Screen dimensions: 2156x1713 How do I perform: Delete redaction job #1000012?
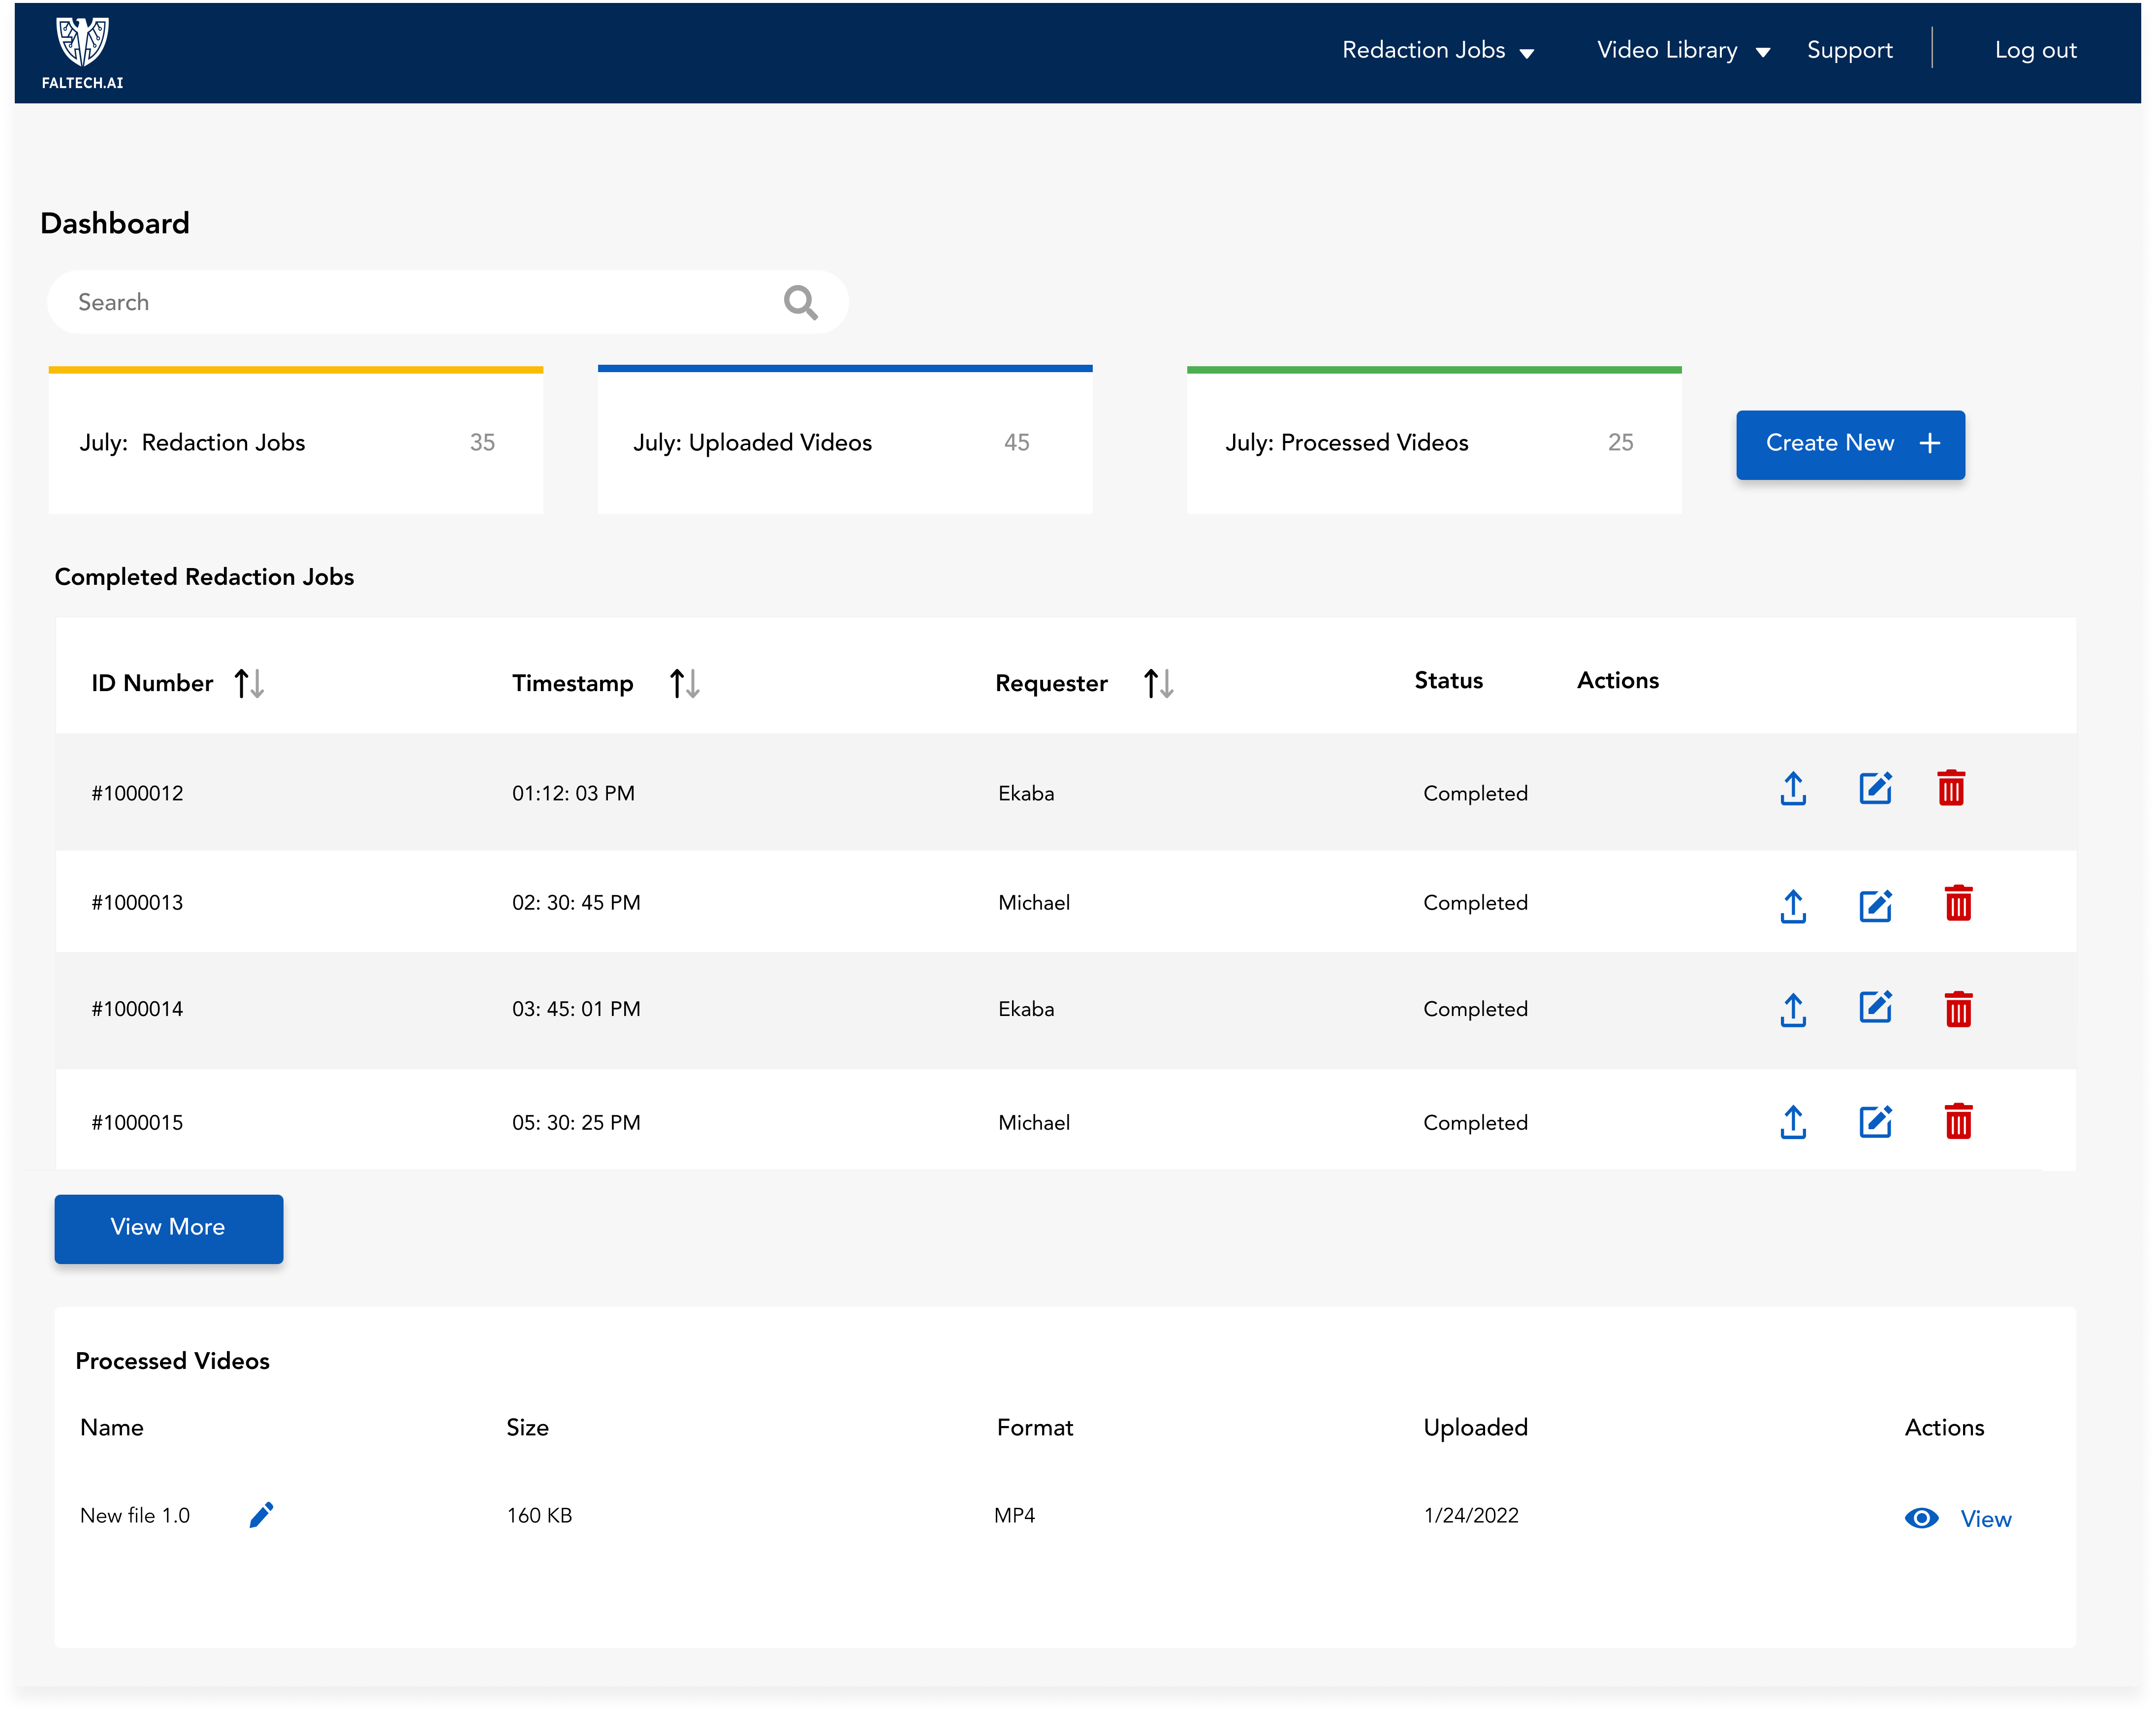coord(1951,788)
